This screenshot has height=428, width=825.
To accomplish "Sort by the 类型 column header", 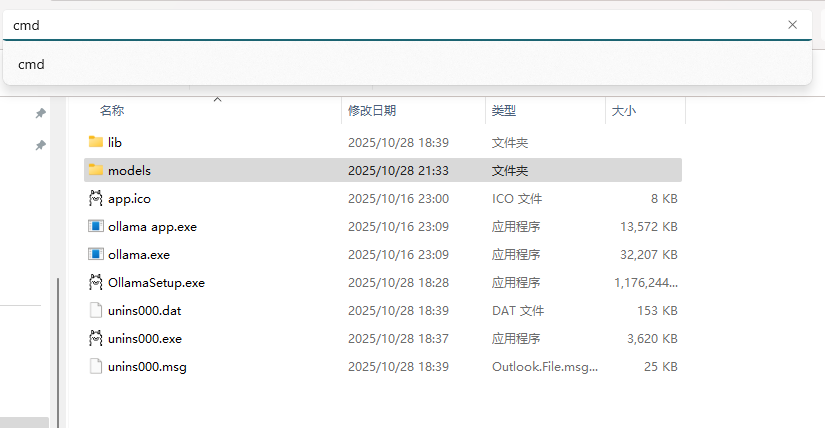I will (504, 111).
